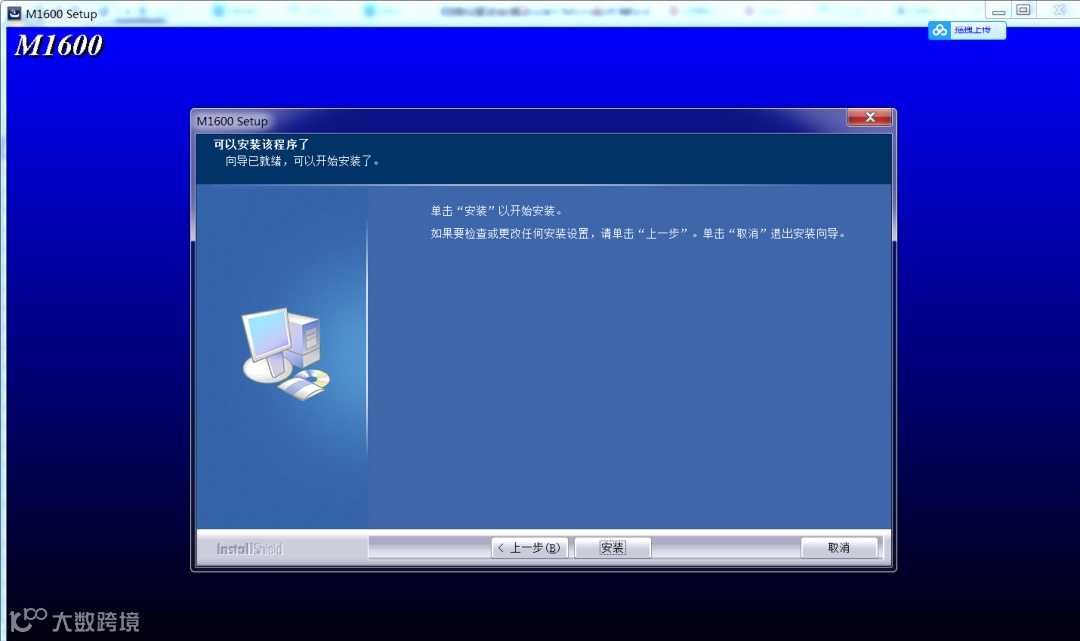Viewport: 1080px width, 641px height.
Task: Close the outer M1600 Setup window
Action: click(x=1059, y=10)
